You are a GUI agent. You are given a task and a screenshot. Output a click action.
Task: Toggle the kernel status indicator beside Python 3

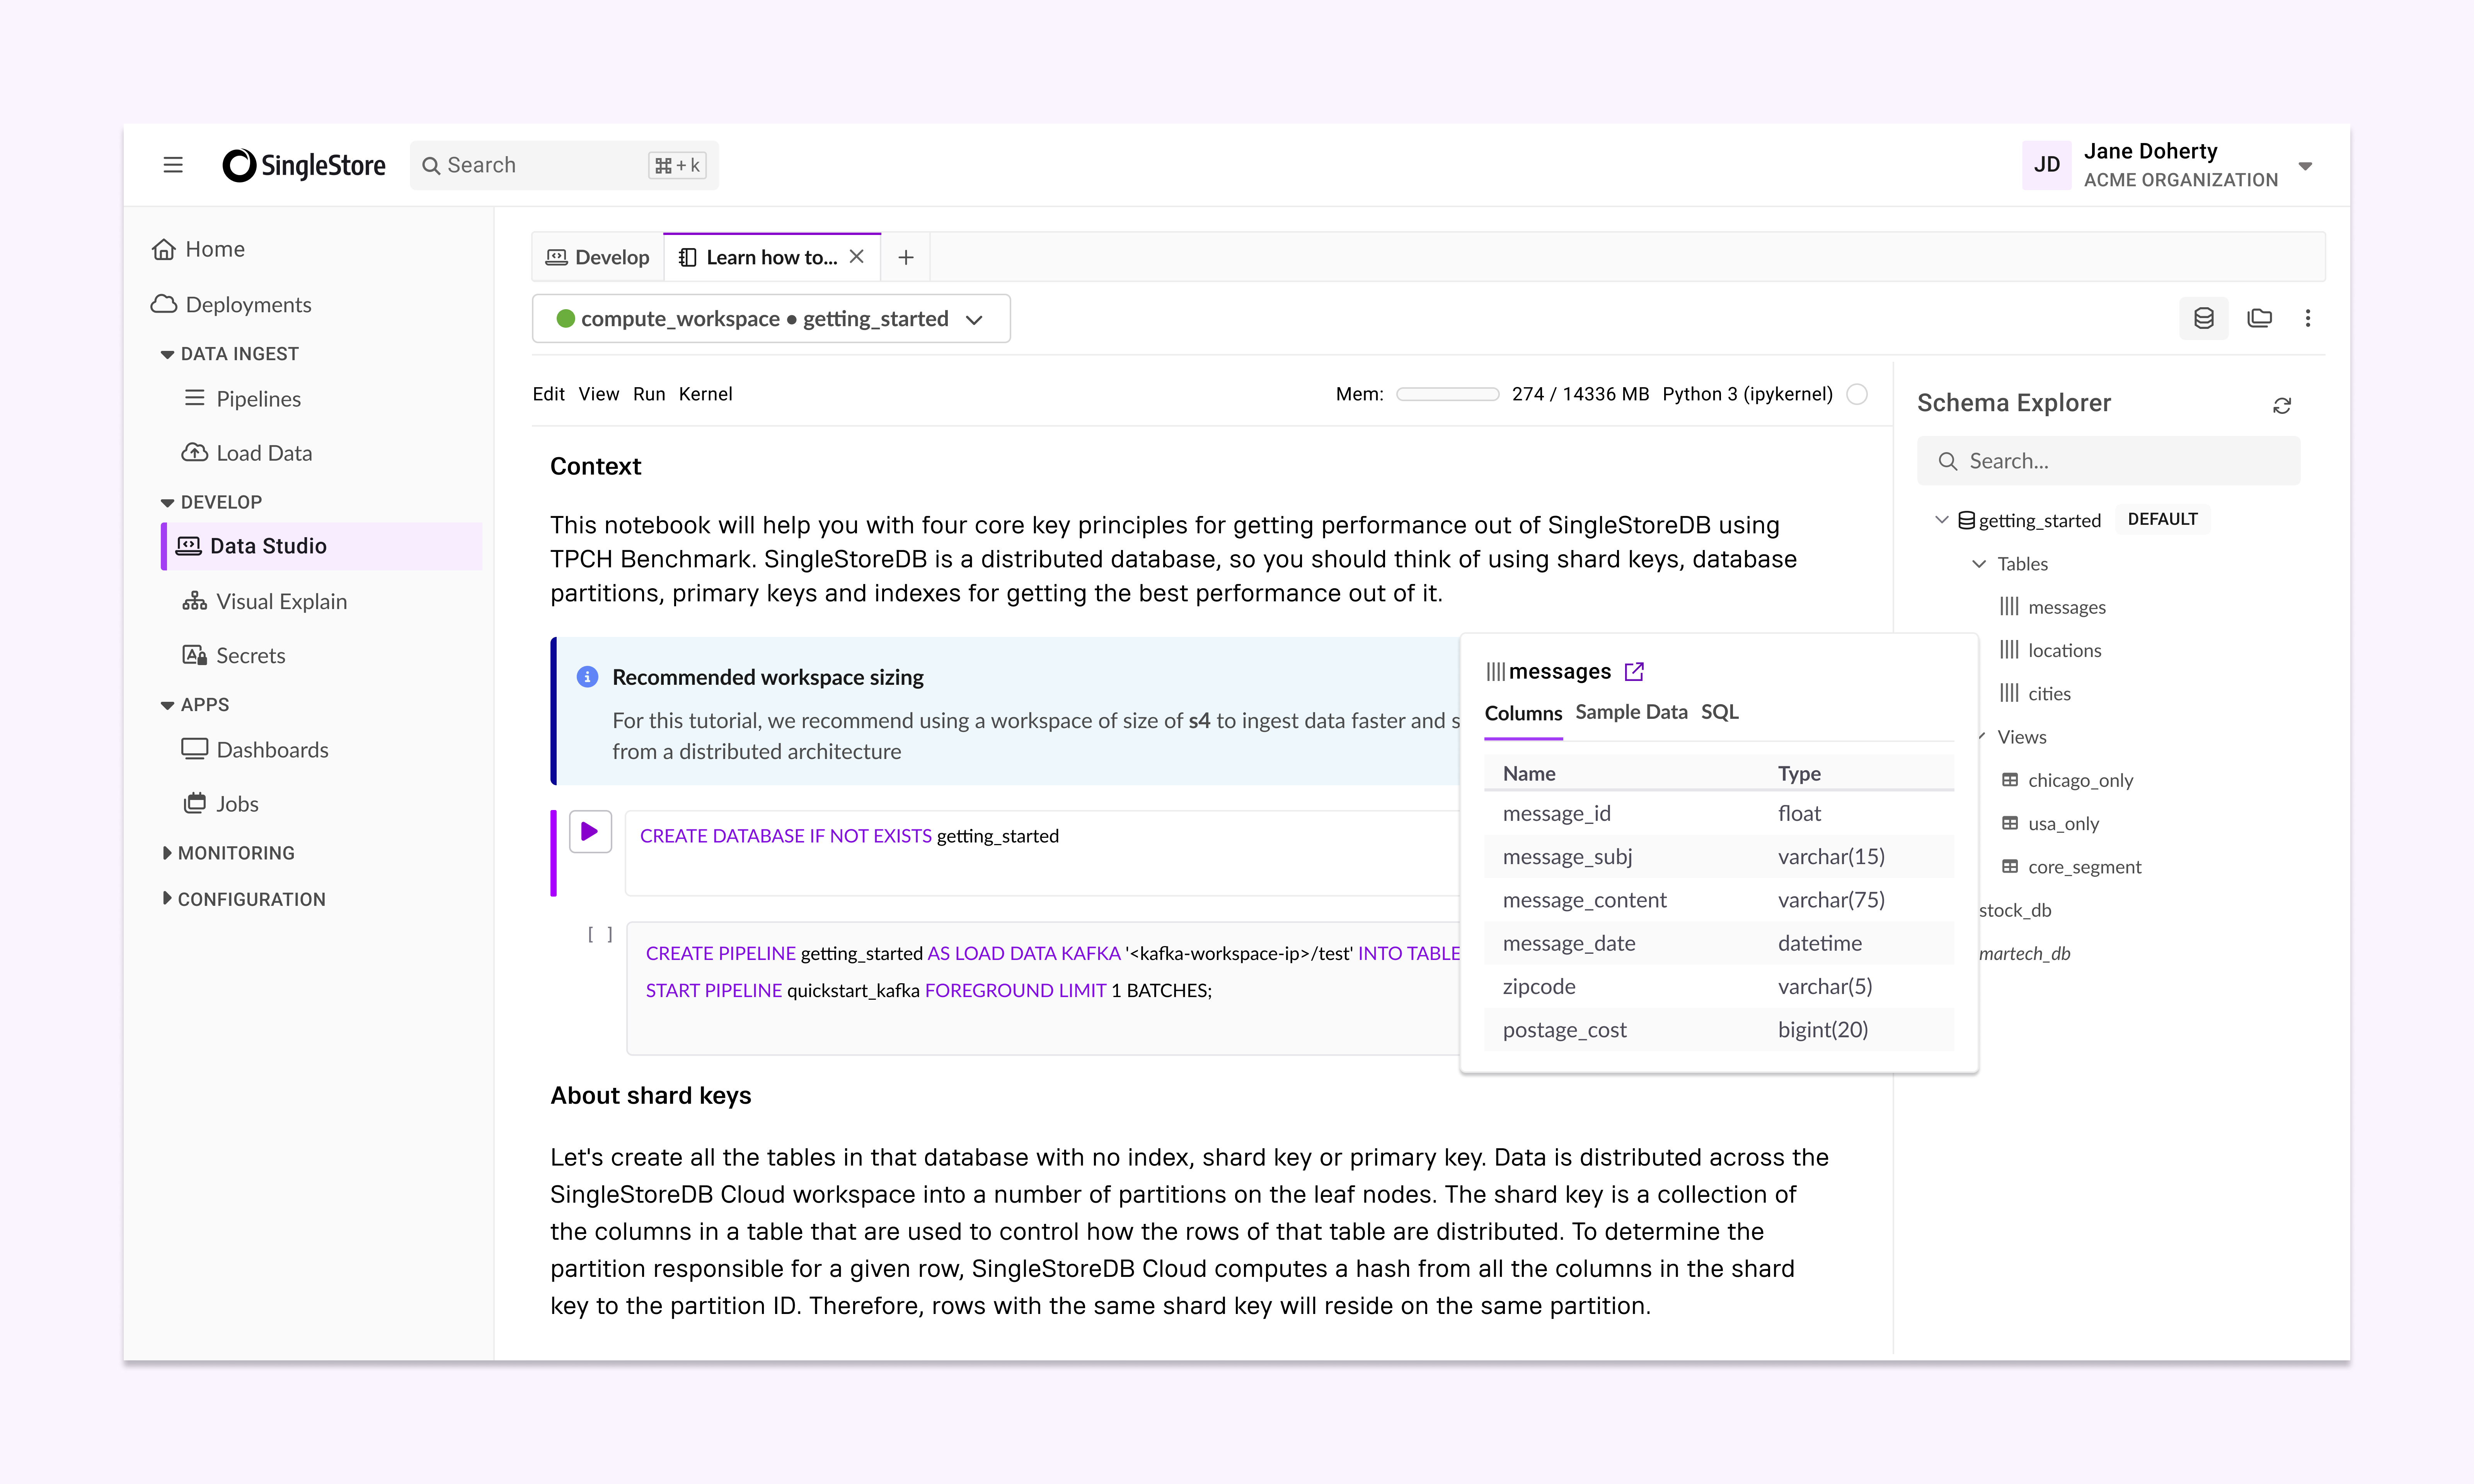tap(1858, 394)
